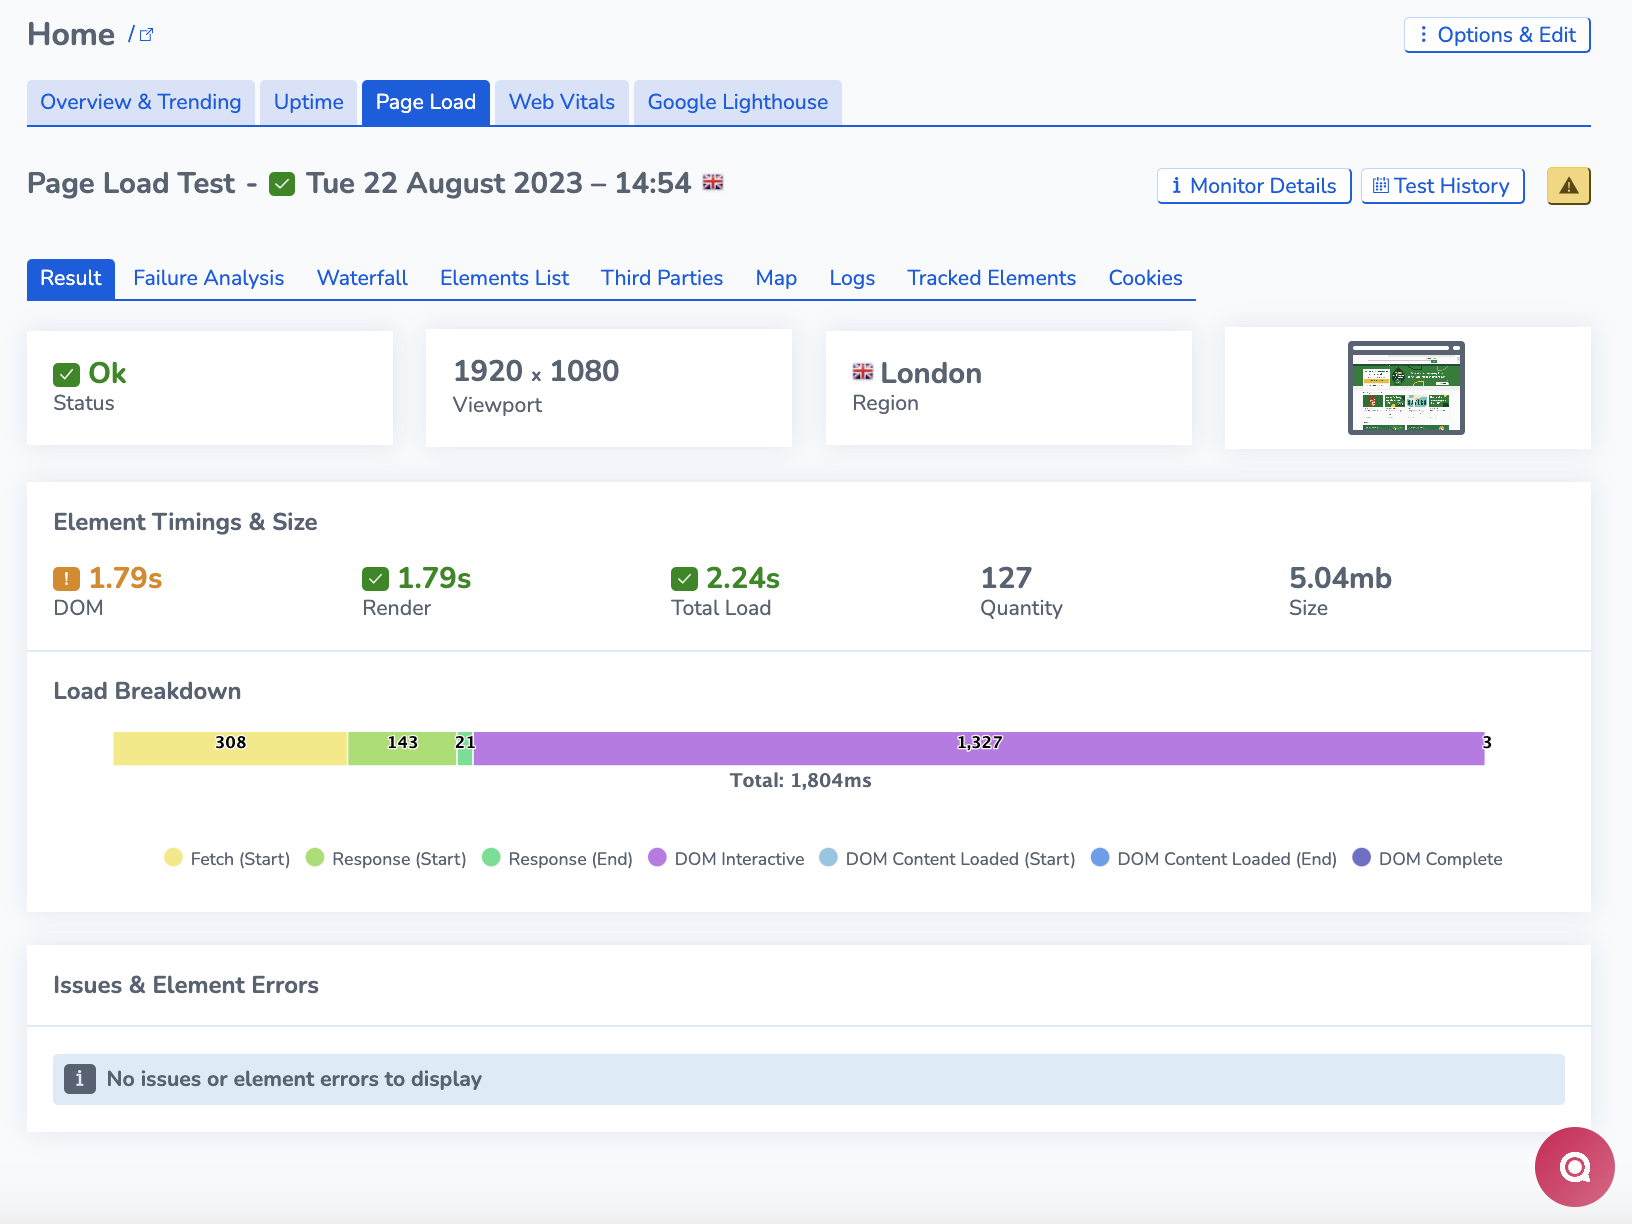1632x1224 pixels.
Task: Click the London region flag icon
Action: point(863,371)
